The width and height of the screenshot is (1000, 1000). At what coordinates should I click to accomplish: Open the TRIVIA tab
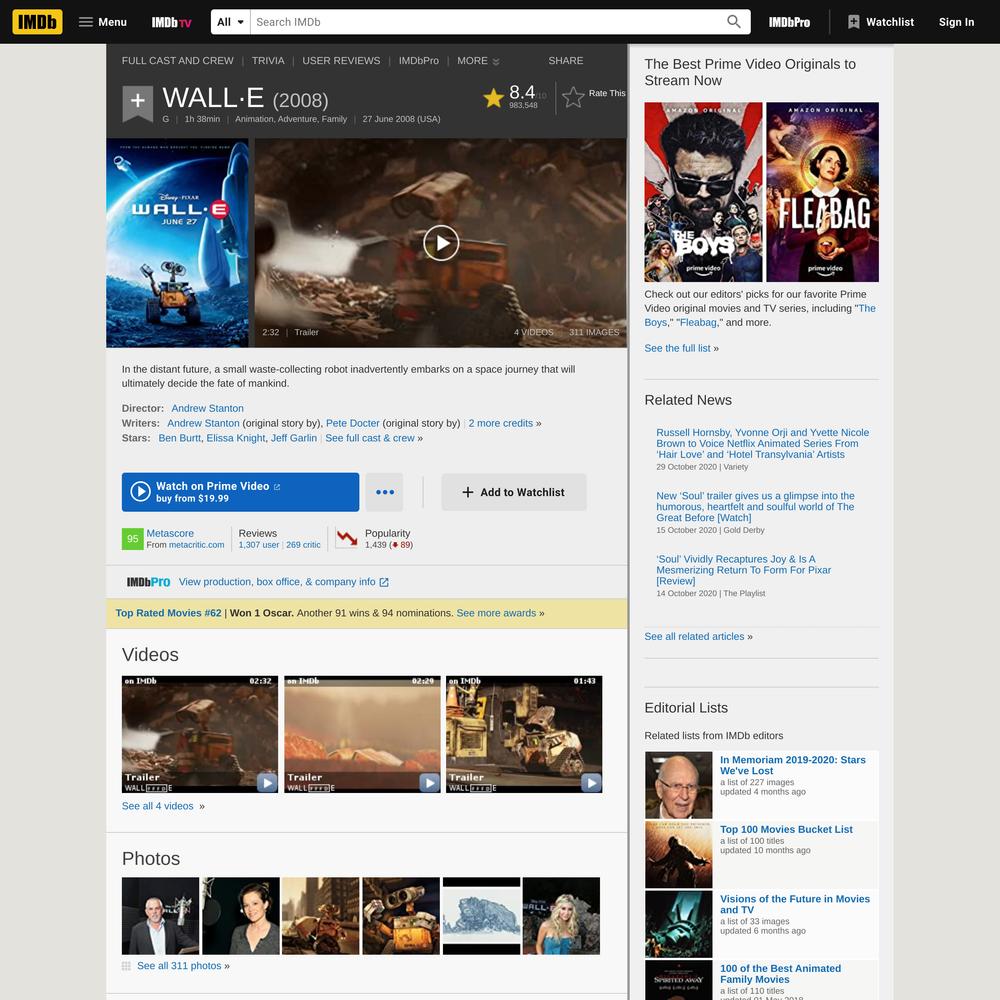[x=268, y=61]
